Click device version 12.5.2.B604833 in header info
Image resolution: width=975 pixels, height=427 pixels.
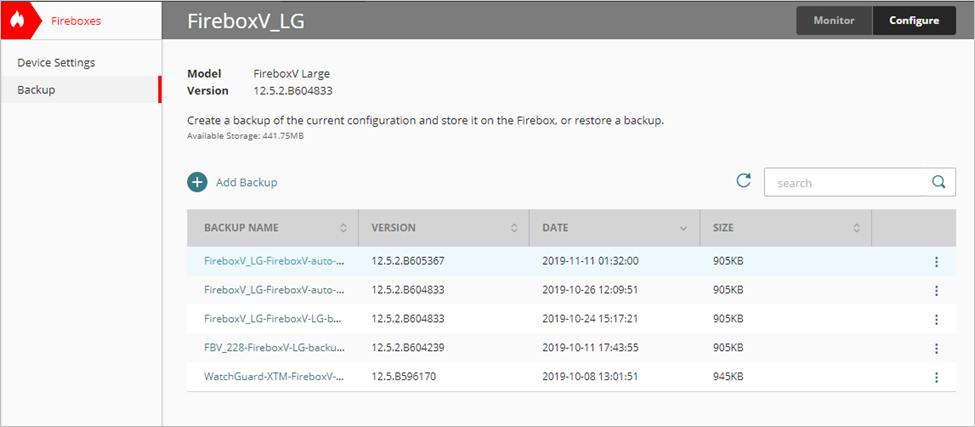click(293, 91)
